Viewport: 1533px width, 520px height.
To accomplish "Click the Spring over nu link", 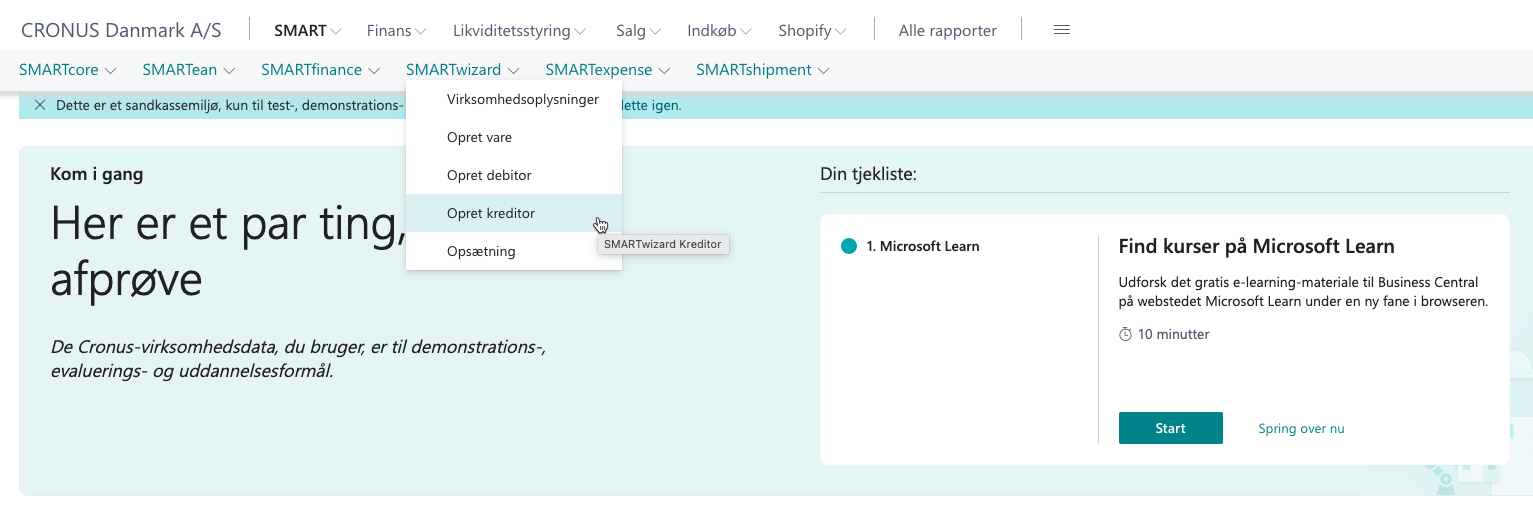I will coord(1300,428).
